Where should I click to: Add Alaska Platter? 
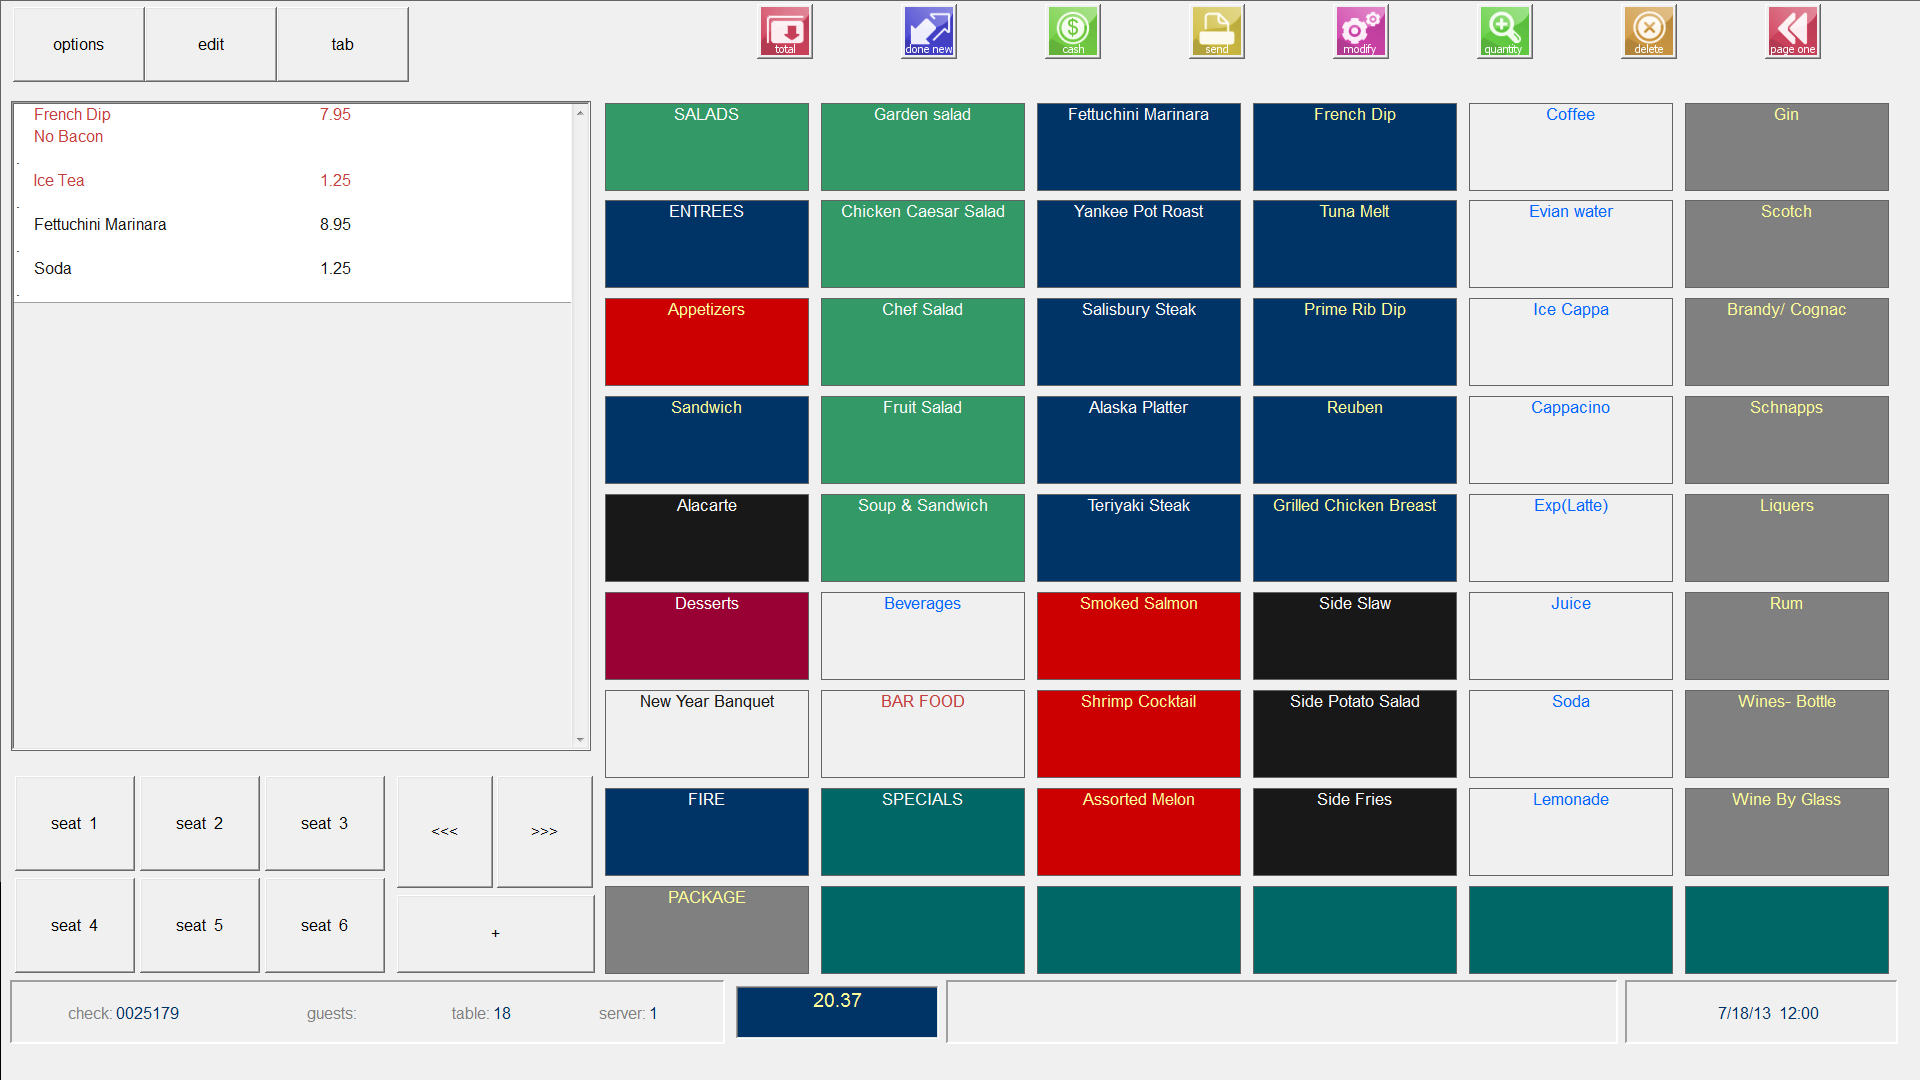[x=1139, y=440]
